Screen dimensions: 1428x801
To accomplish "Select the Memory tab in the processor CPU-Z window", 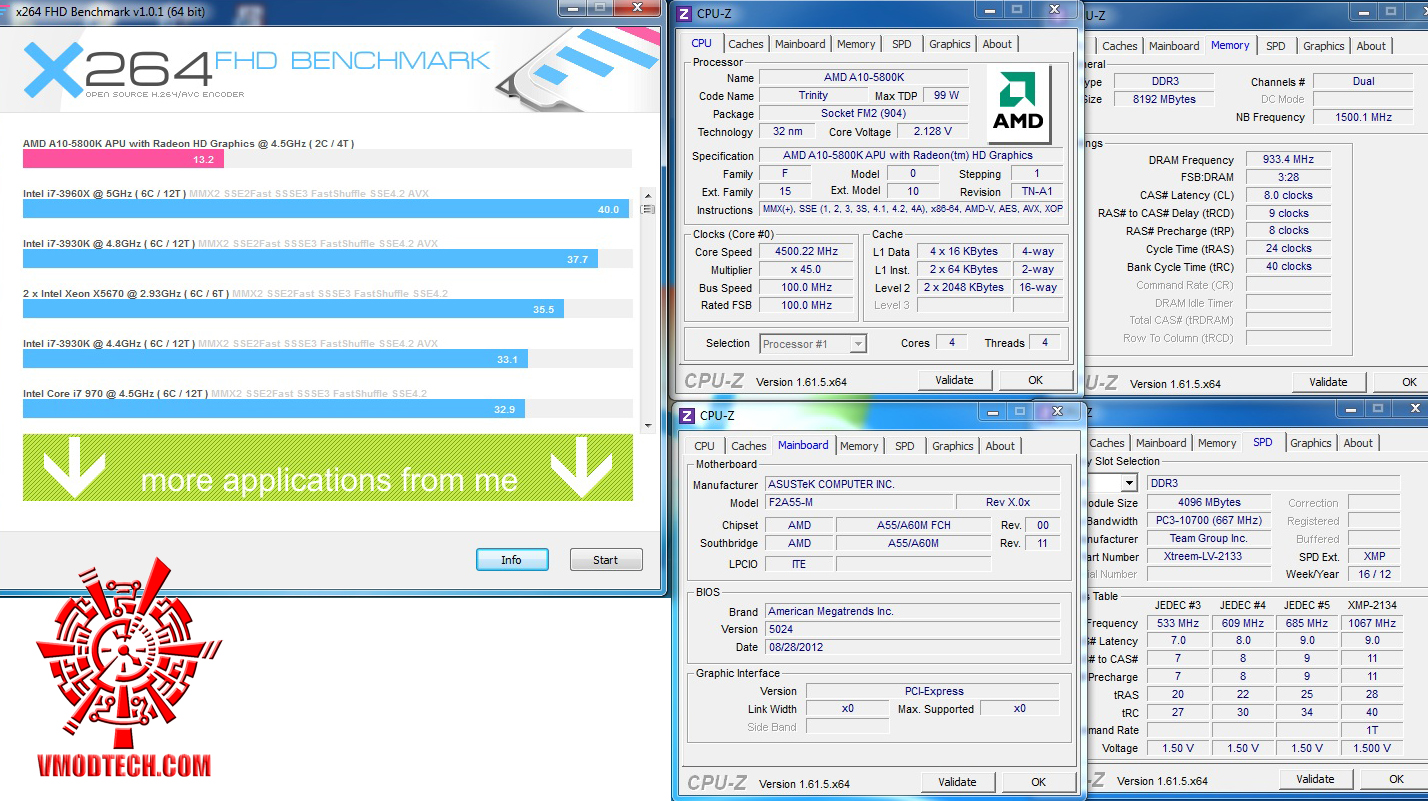I will (x=856, y=44).
